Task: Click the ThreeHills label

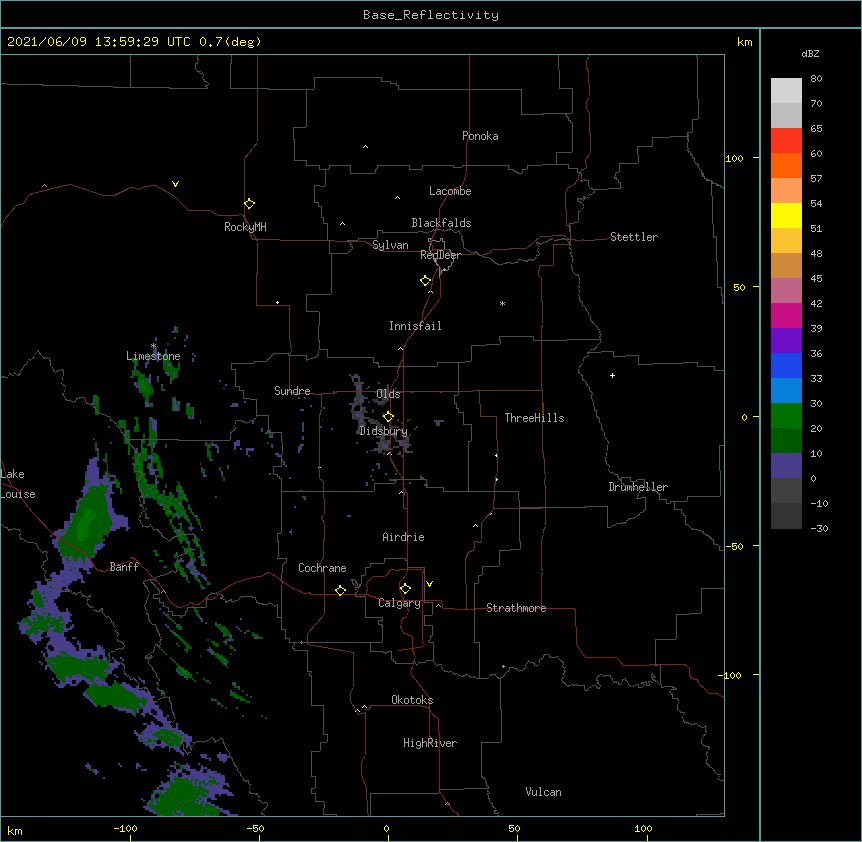Action: click(534, 418)
